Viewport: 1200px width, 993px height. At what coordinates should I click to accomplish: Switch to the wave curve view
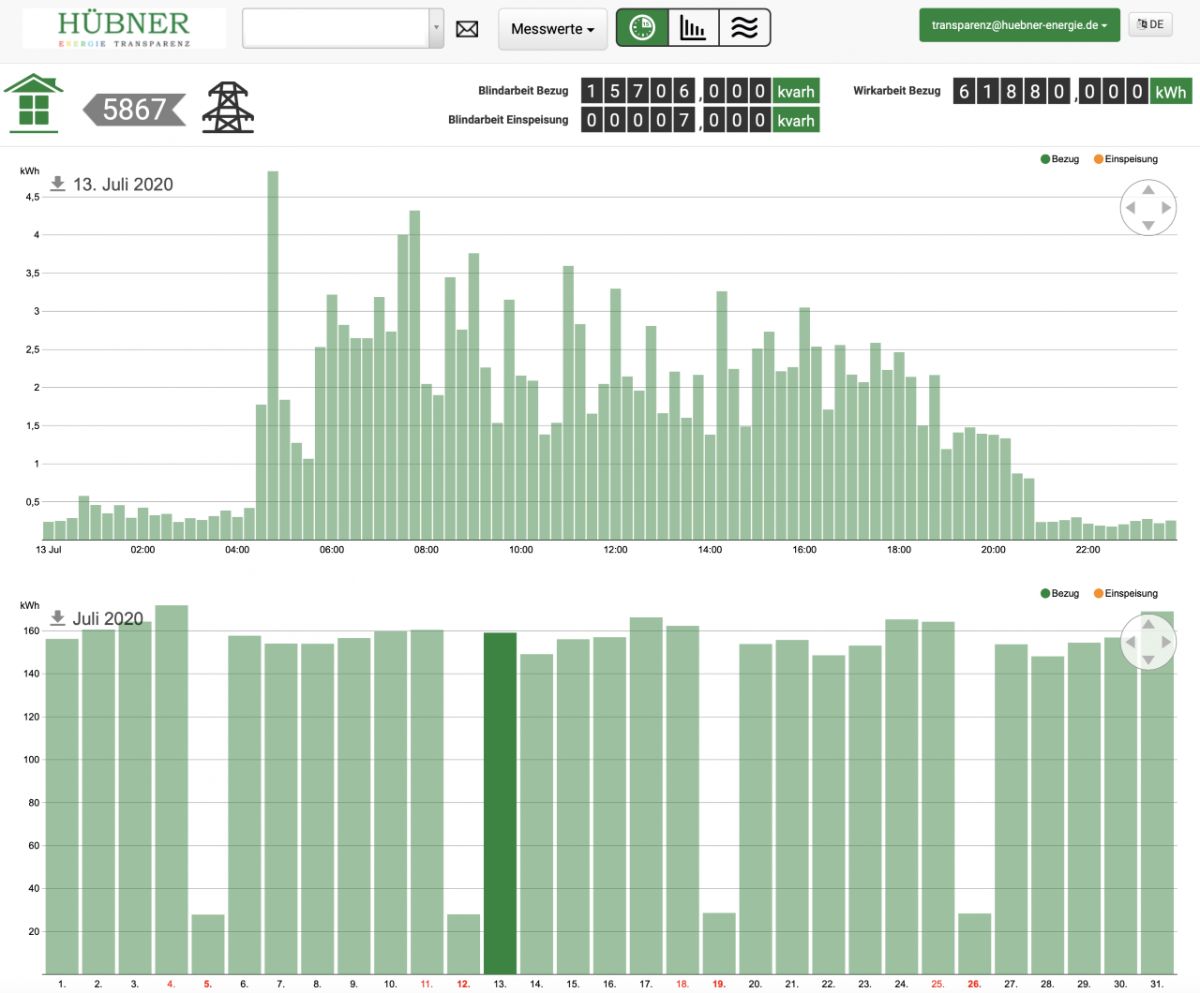(744, 28)
